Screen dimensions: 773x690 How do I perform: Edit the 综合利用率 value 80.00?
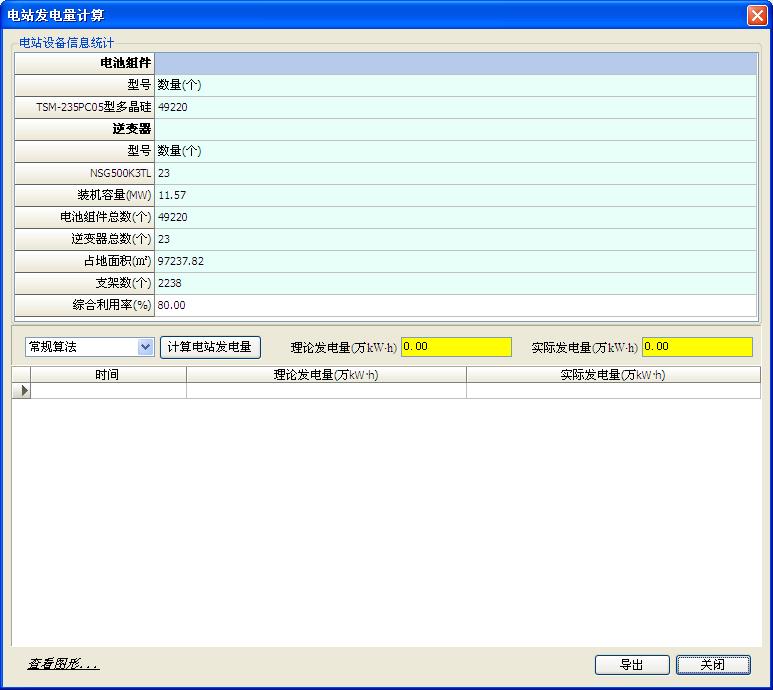tap(456, 305)
